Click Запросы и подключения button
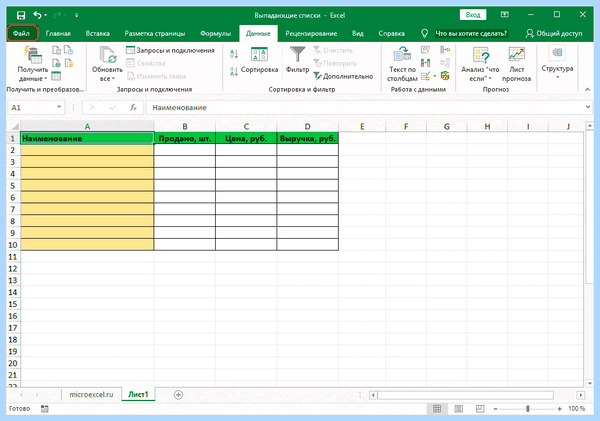This screenshot has width=600, height=421. (170, 50)
